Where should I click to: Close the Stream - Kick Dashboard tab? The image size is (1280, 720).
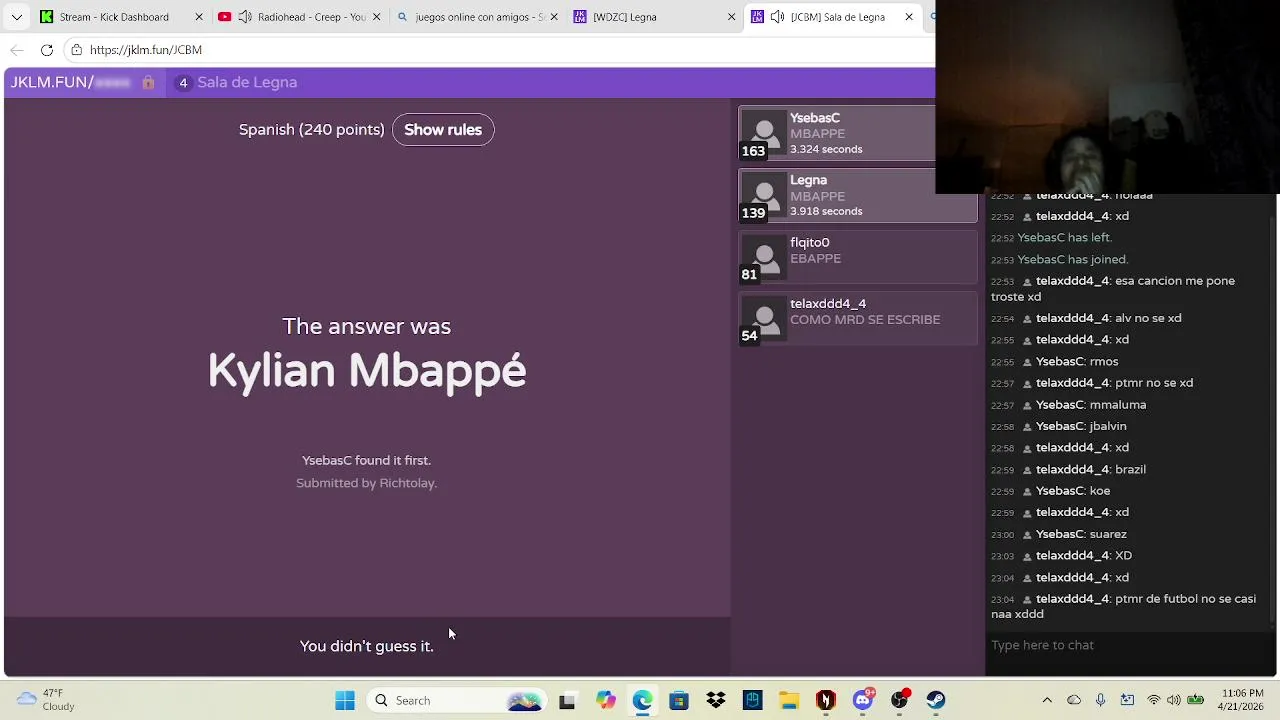tap(198, 17)
